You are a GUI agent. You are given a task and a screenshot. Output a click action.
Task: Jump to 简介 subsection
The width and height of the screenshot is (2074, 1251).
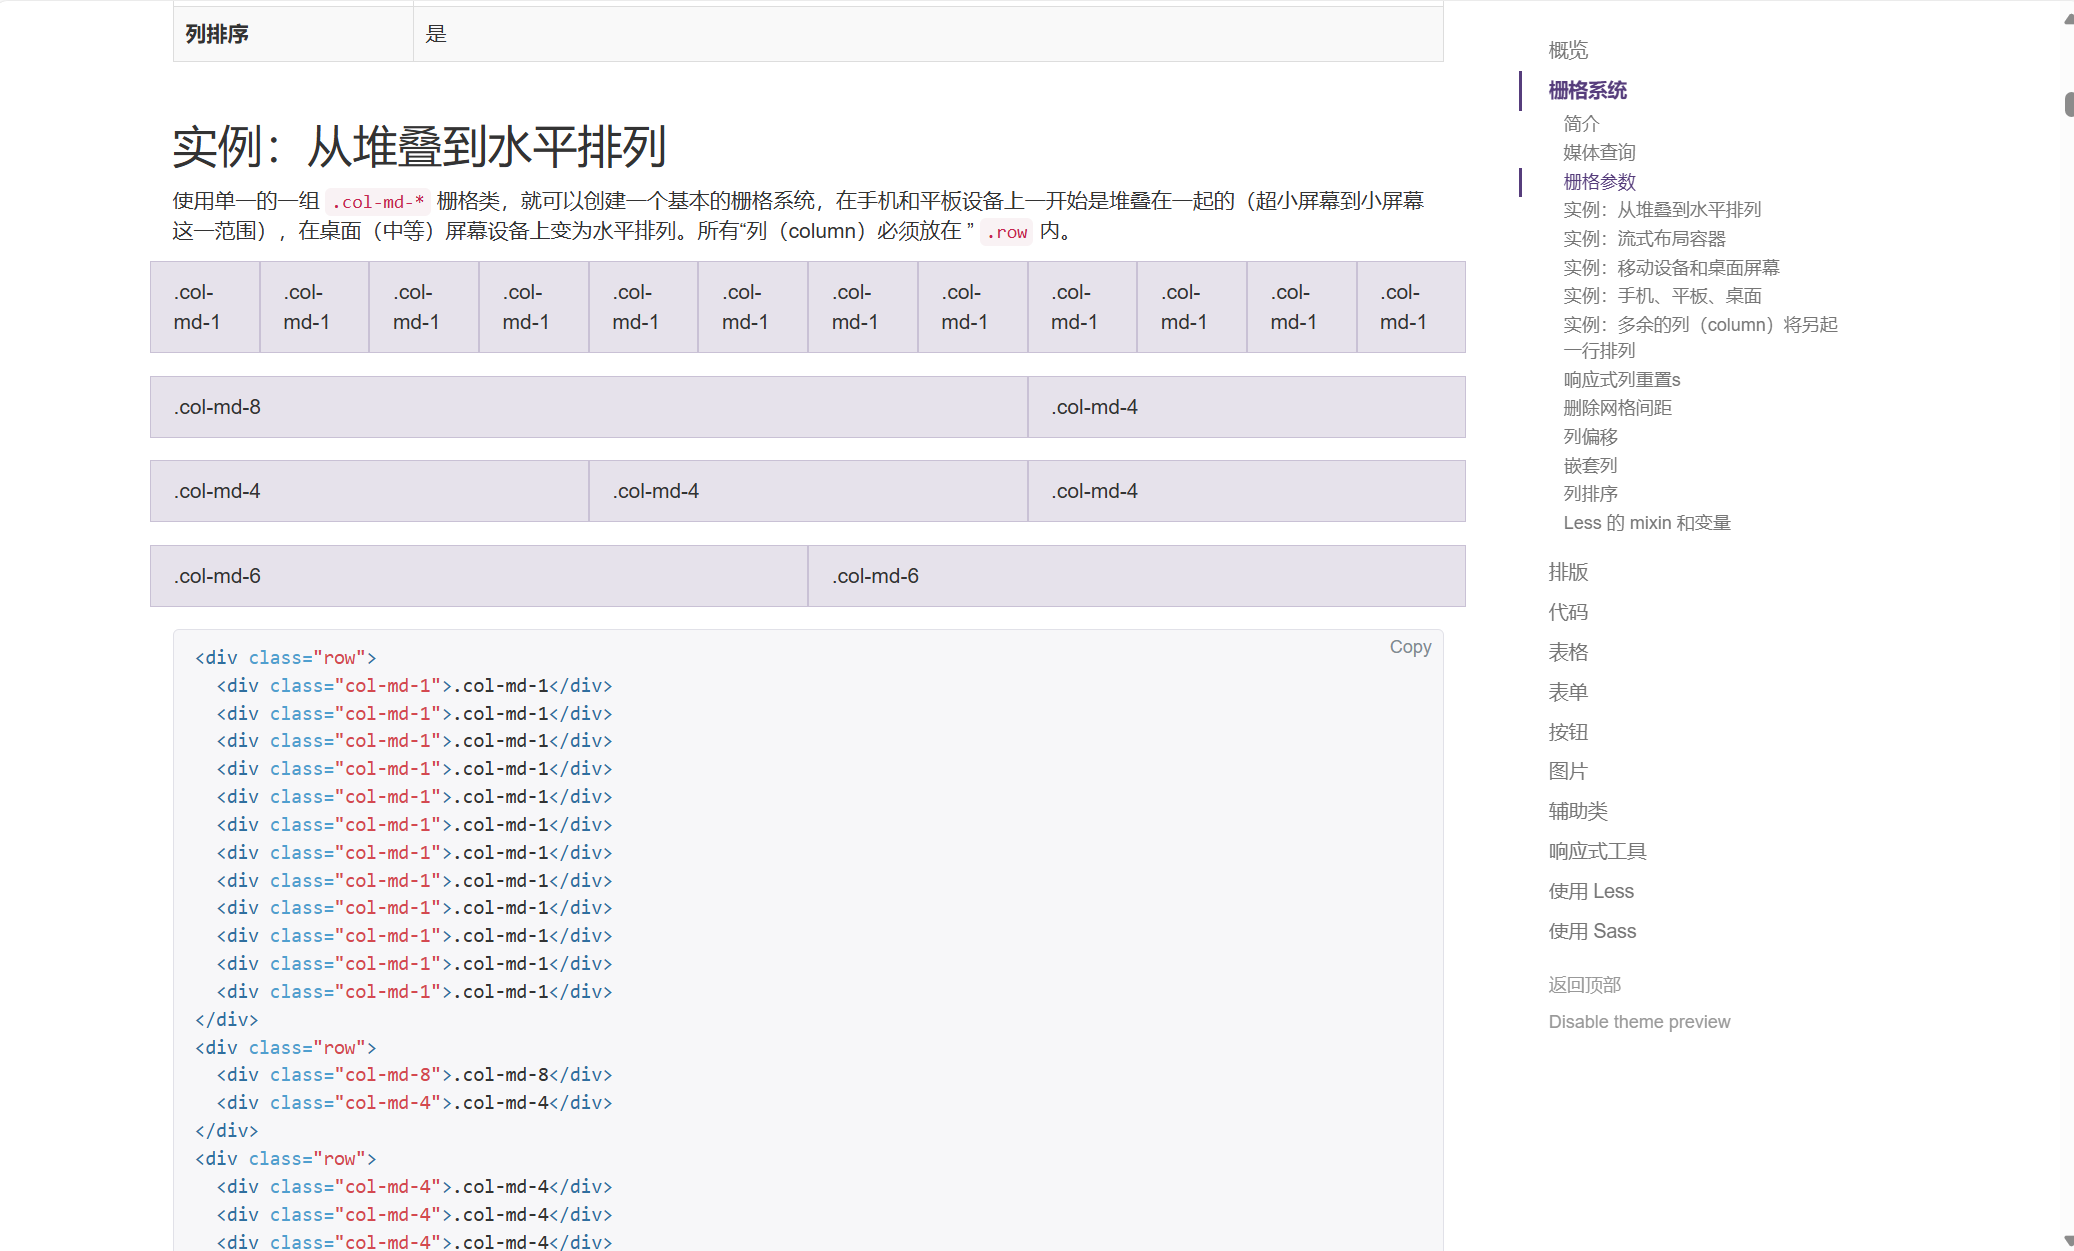pyautogui.click(x=1581, y=124)
